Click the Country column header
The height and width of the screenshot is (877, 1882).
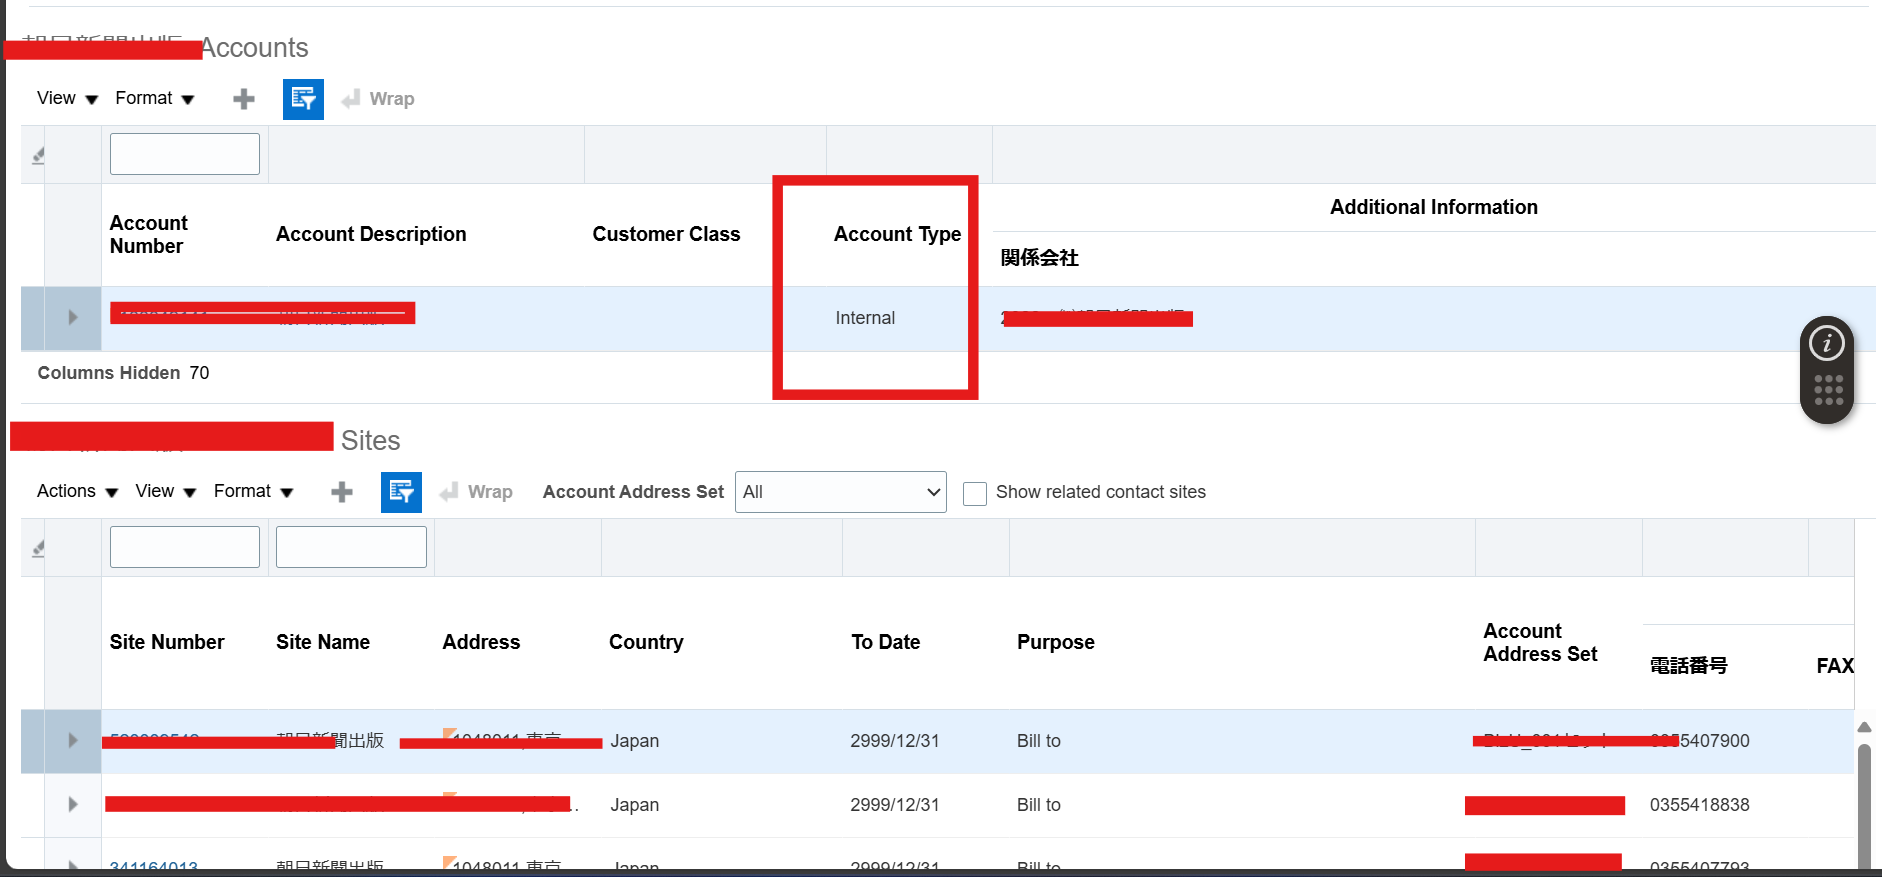pyautogui.click(x=646, y=642)
